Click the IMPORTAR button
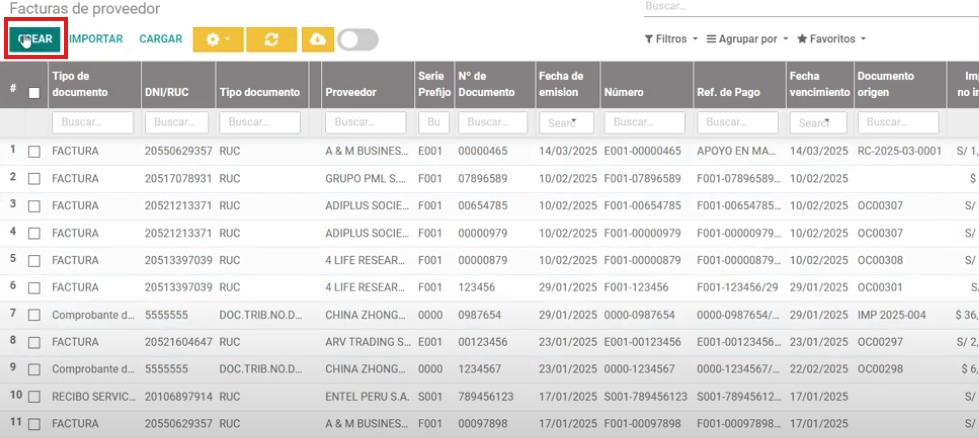 click(x=96, y=39)
